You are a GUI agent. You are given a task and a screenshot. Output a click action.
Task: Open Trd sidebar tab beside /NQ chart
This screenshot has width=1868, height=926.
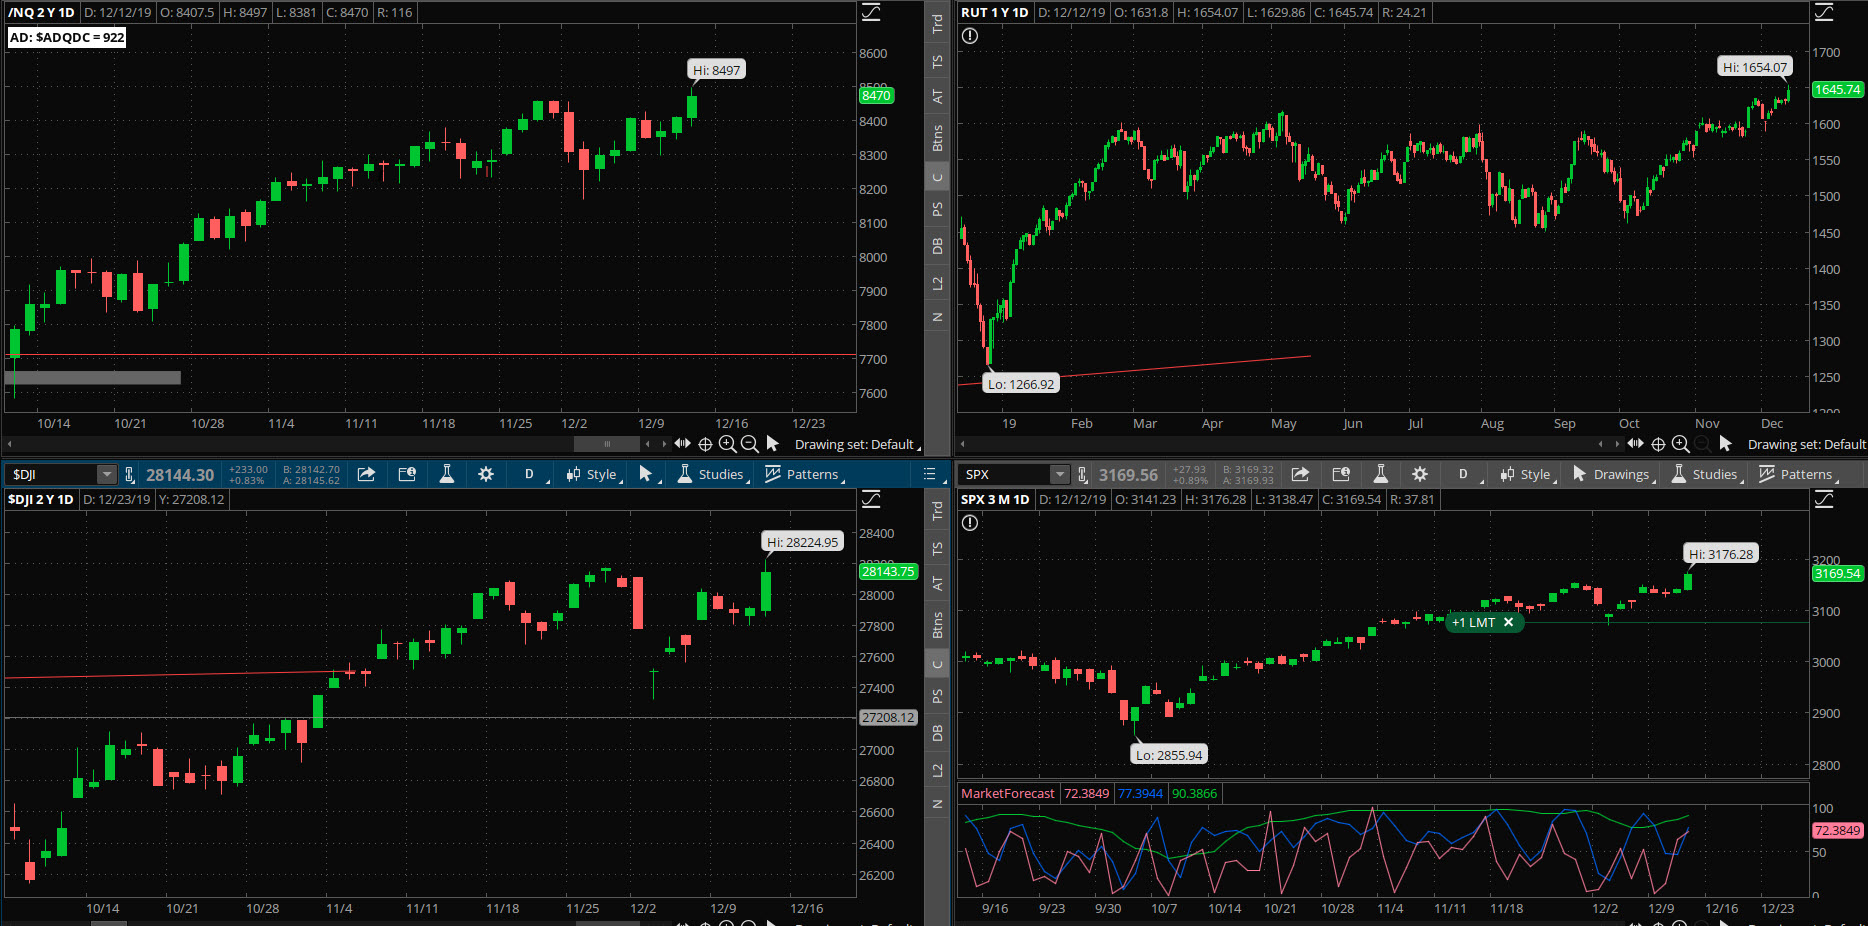click(x=937, y=24)
